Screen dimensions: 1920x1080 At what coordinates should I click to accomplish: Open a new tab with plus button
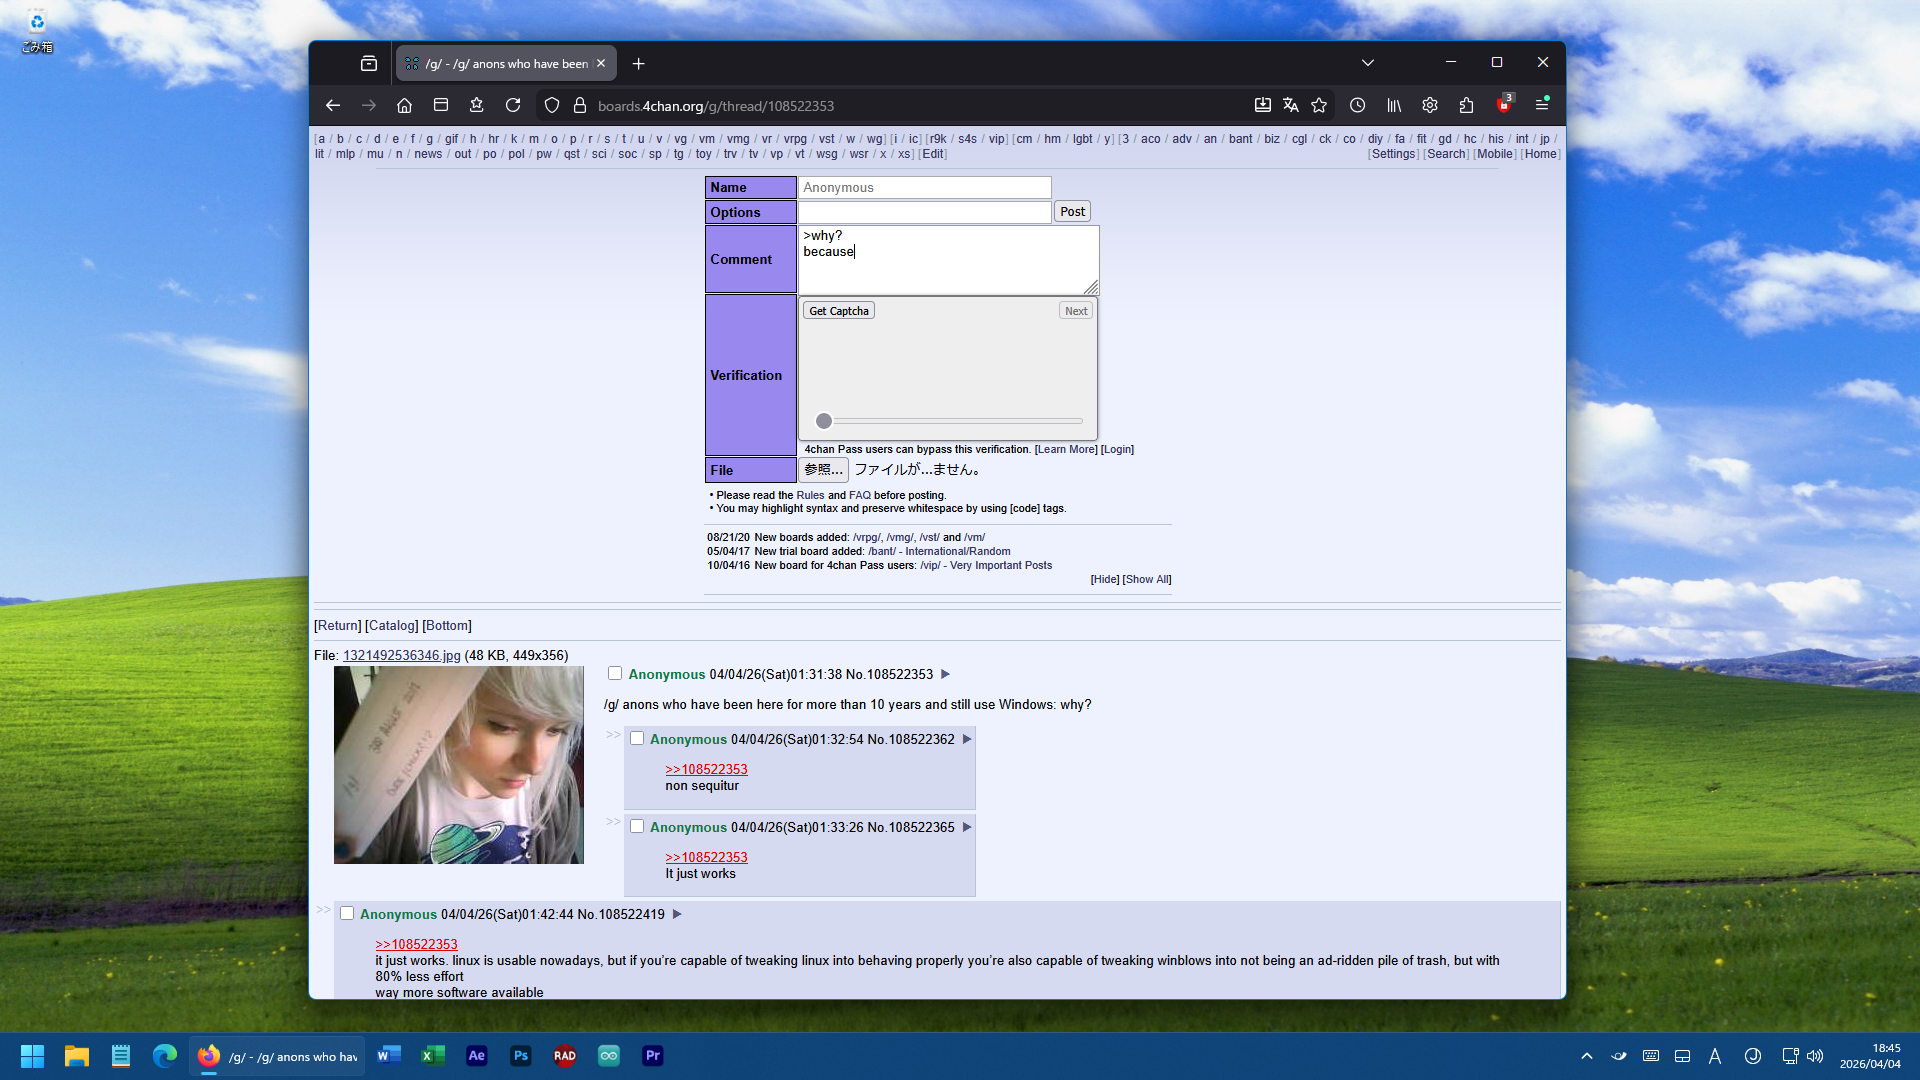(638, 64)
